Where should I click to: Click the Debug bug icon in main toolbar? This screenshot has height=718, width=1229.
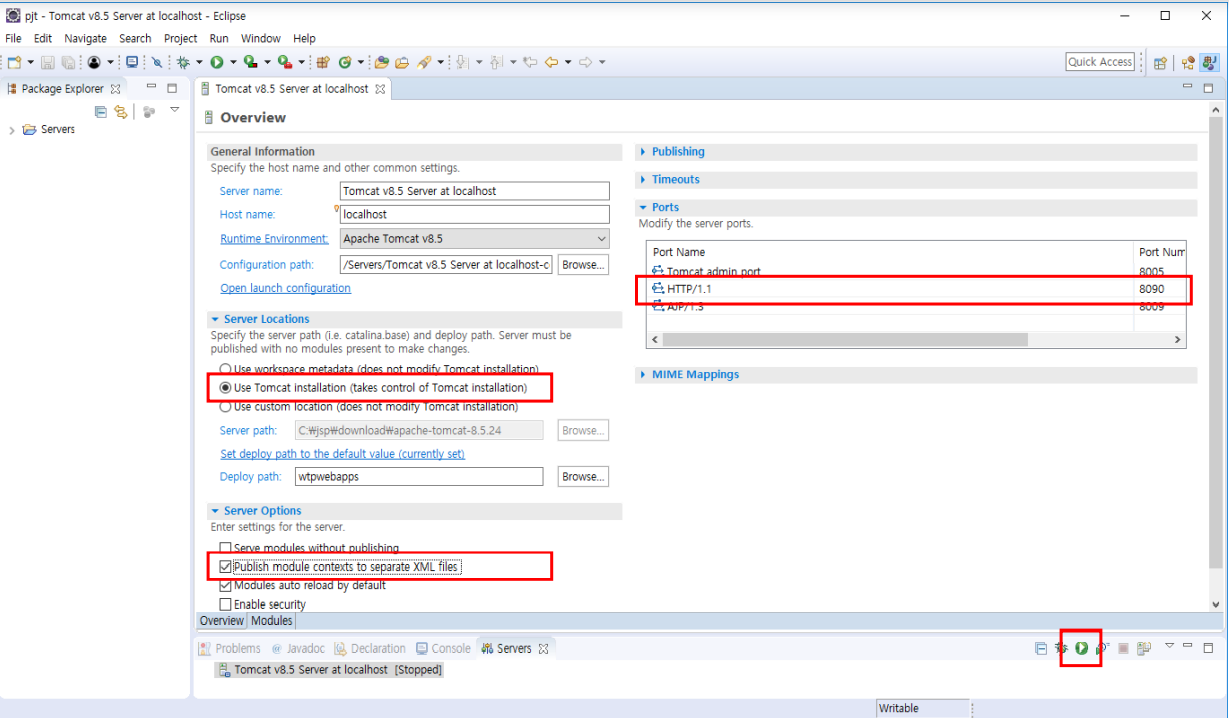tap(183, 62)
